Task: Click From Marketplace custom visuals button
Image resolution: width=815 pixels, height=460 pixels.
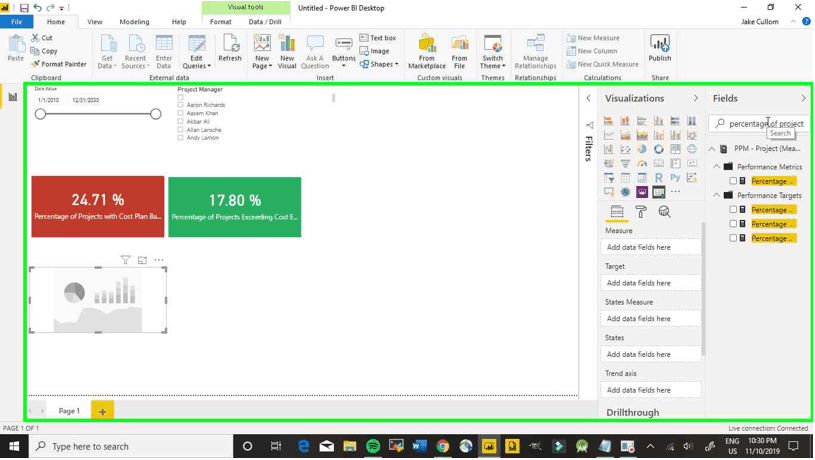Action: click(427, 51)
